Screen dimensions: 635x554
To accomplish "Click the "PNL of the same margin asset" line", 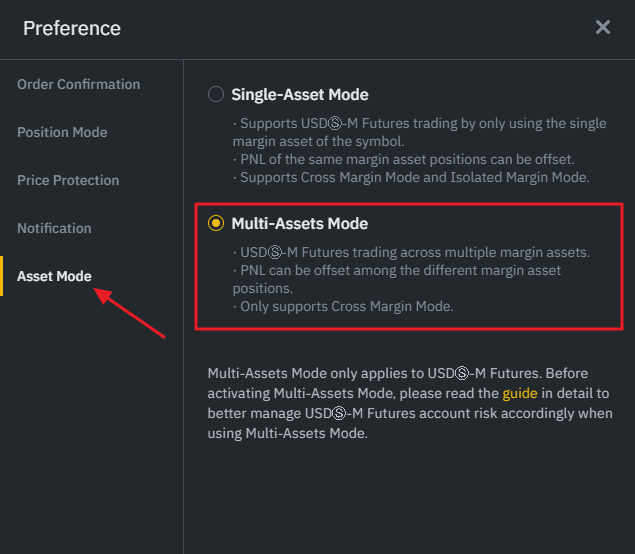I will (403, 160).
